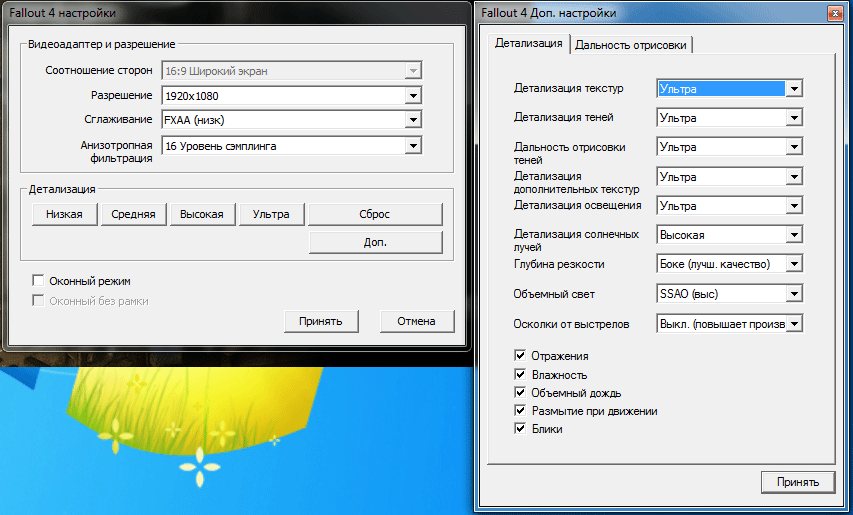Viewport: 853px width, 515px height.
Task: Expand the Детализация теней dropdown
Action: [730, 117]
